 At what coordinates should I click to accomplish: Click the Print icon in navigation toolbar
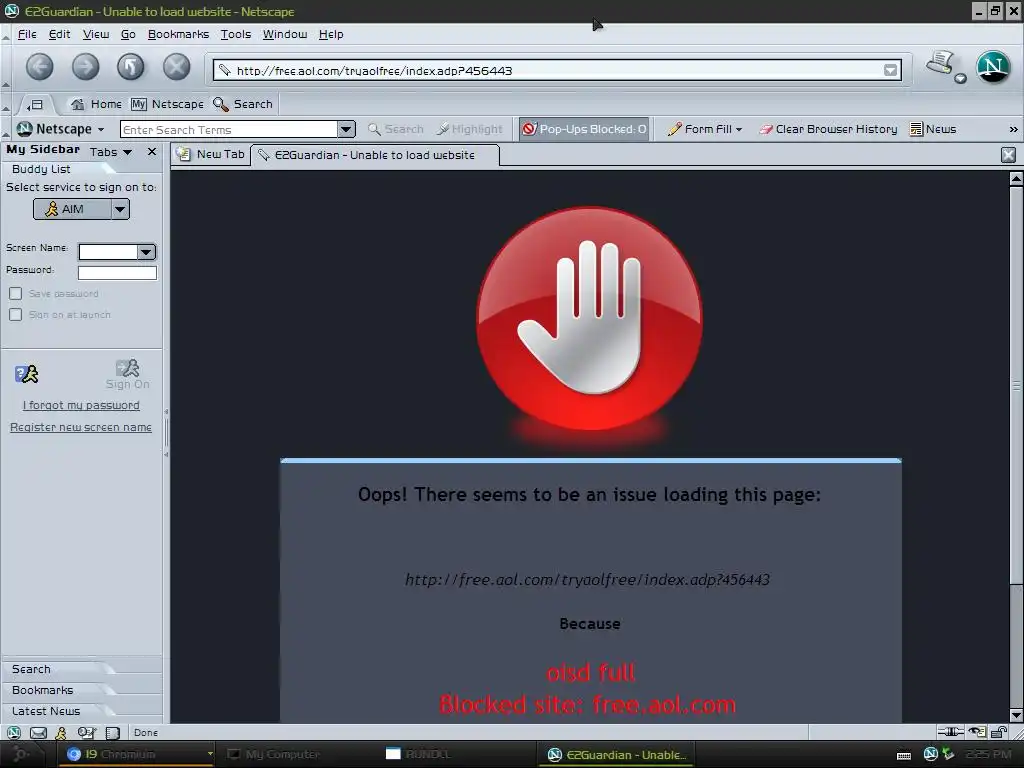[x=939, y=63]
